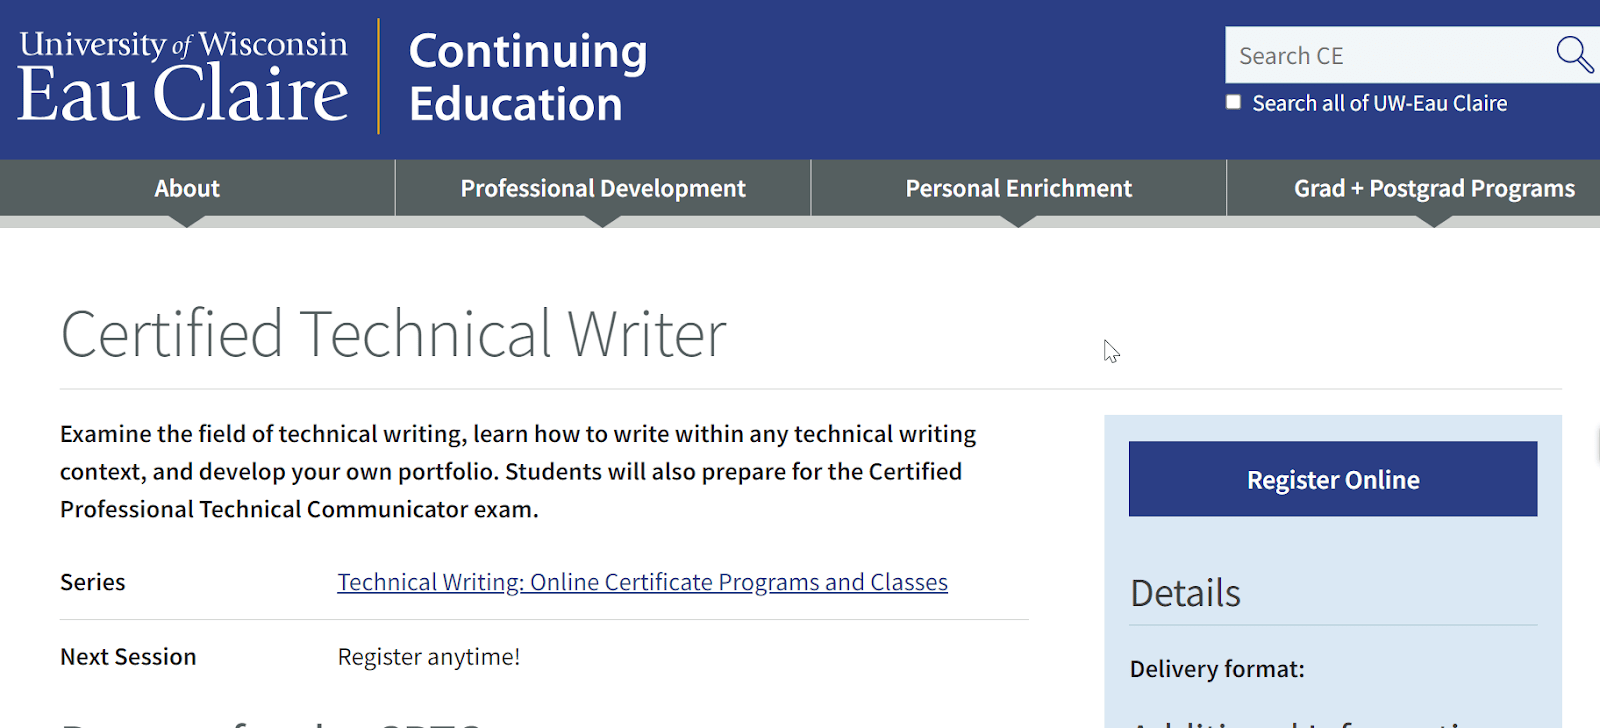Click the Details section heading
1600x728 pixels.
[1184, 592]
